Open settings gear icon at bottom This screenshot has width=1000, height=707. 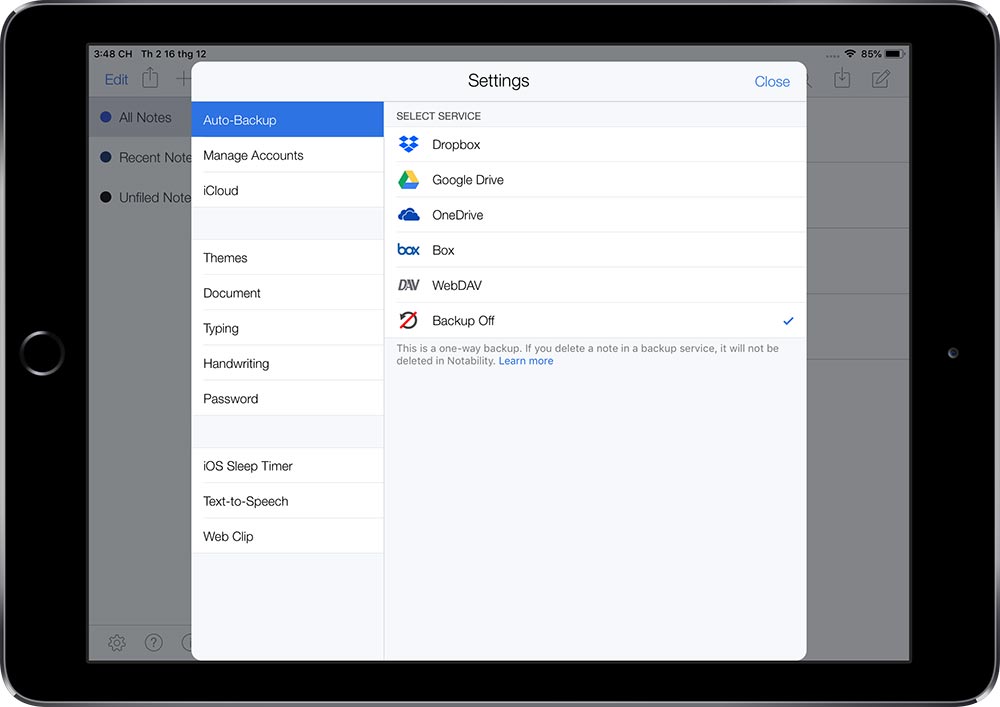click(117, 643)
